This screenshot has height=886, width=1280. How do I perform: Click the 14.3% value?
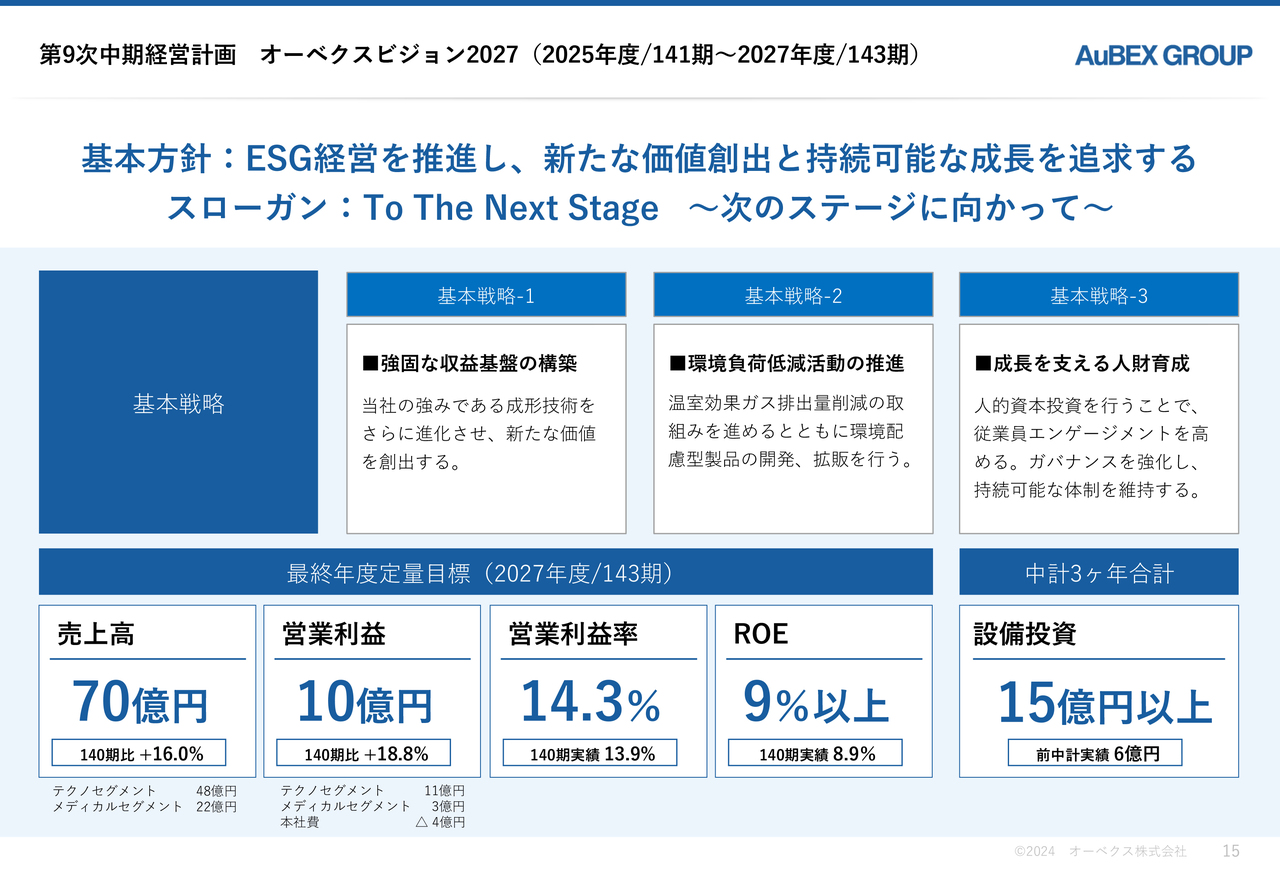click(590, 702)
